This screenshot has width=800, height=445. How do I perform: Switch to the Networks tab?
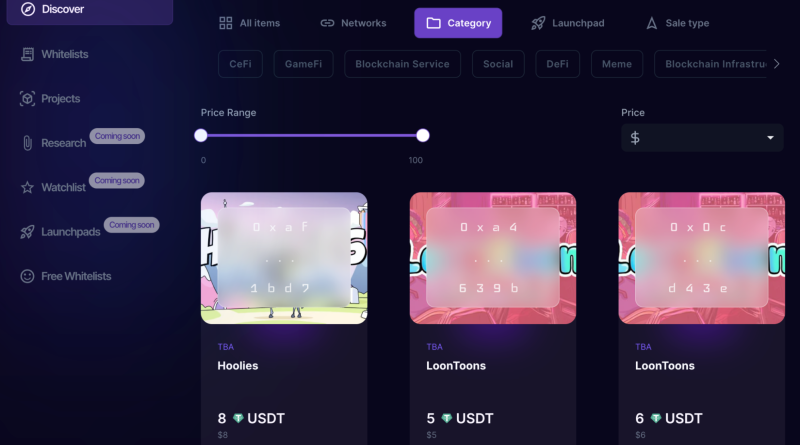[353, 23]
